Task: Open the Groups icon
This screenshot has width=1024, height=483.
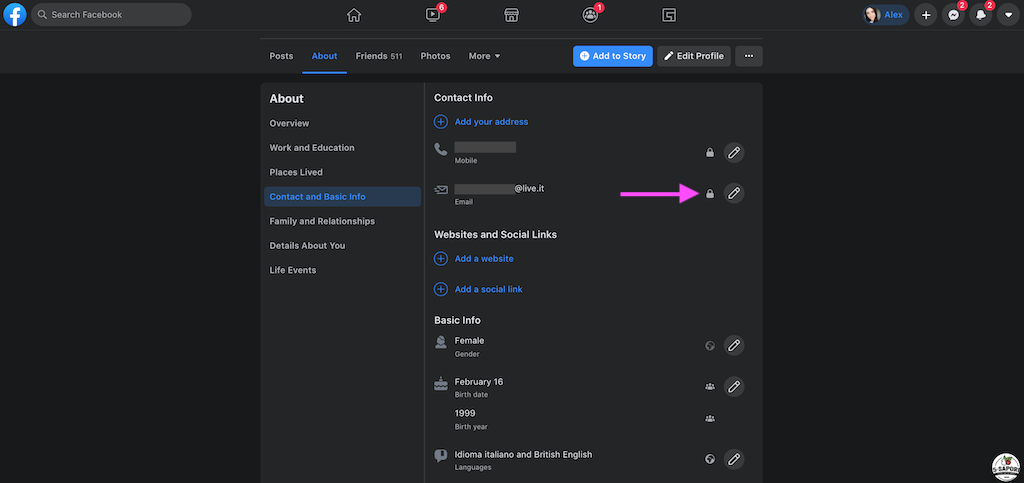Action: [590, 15]
